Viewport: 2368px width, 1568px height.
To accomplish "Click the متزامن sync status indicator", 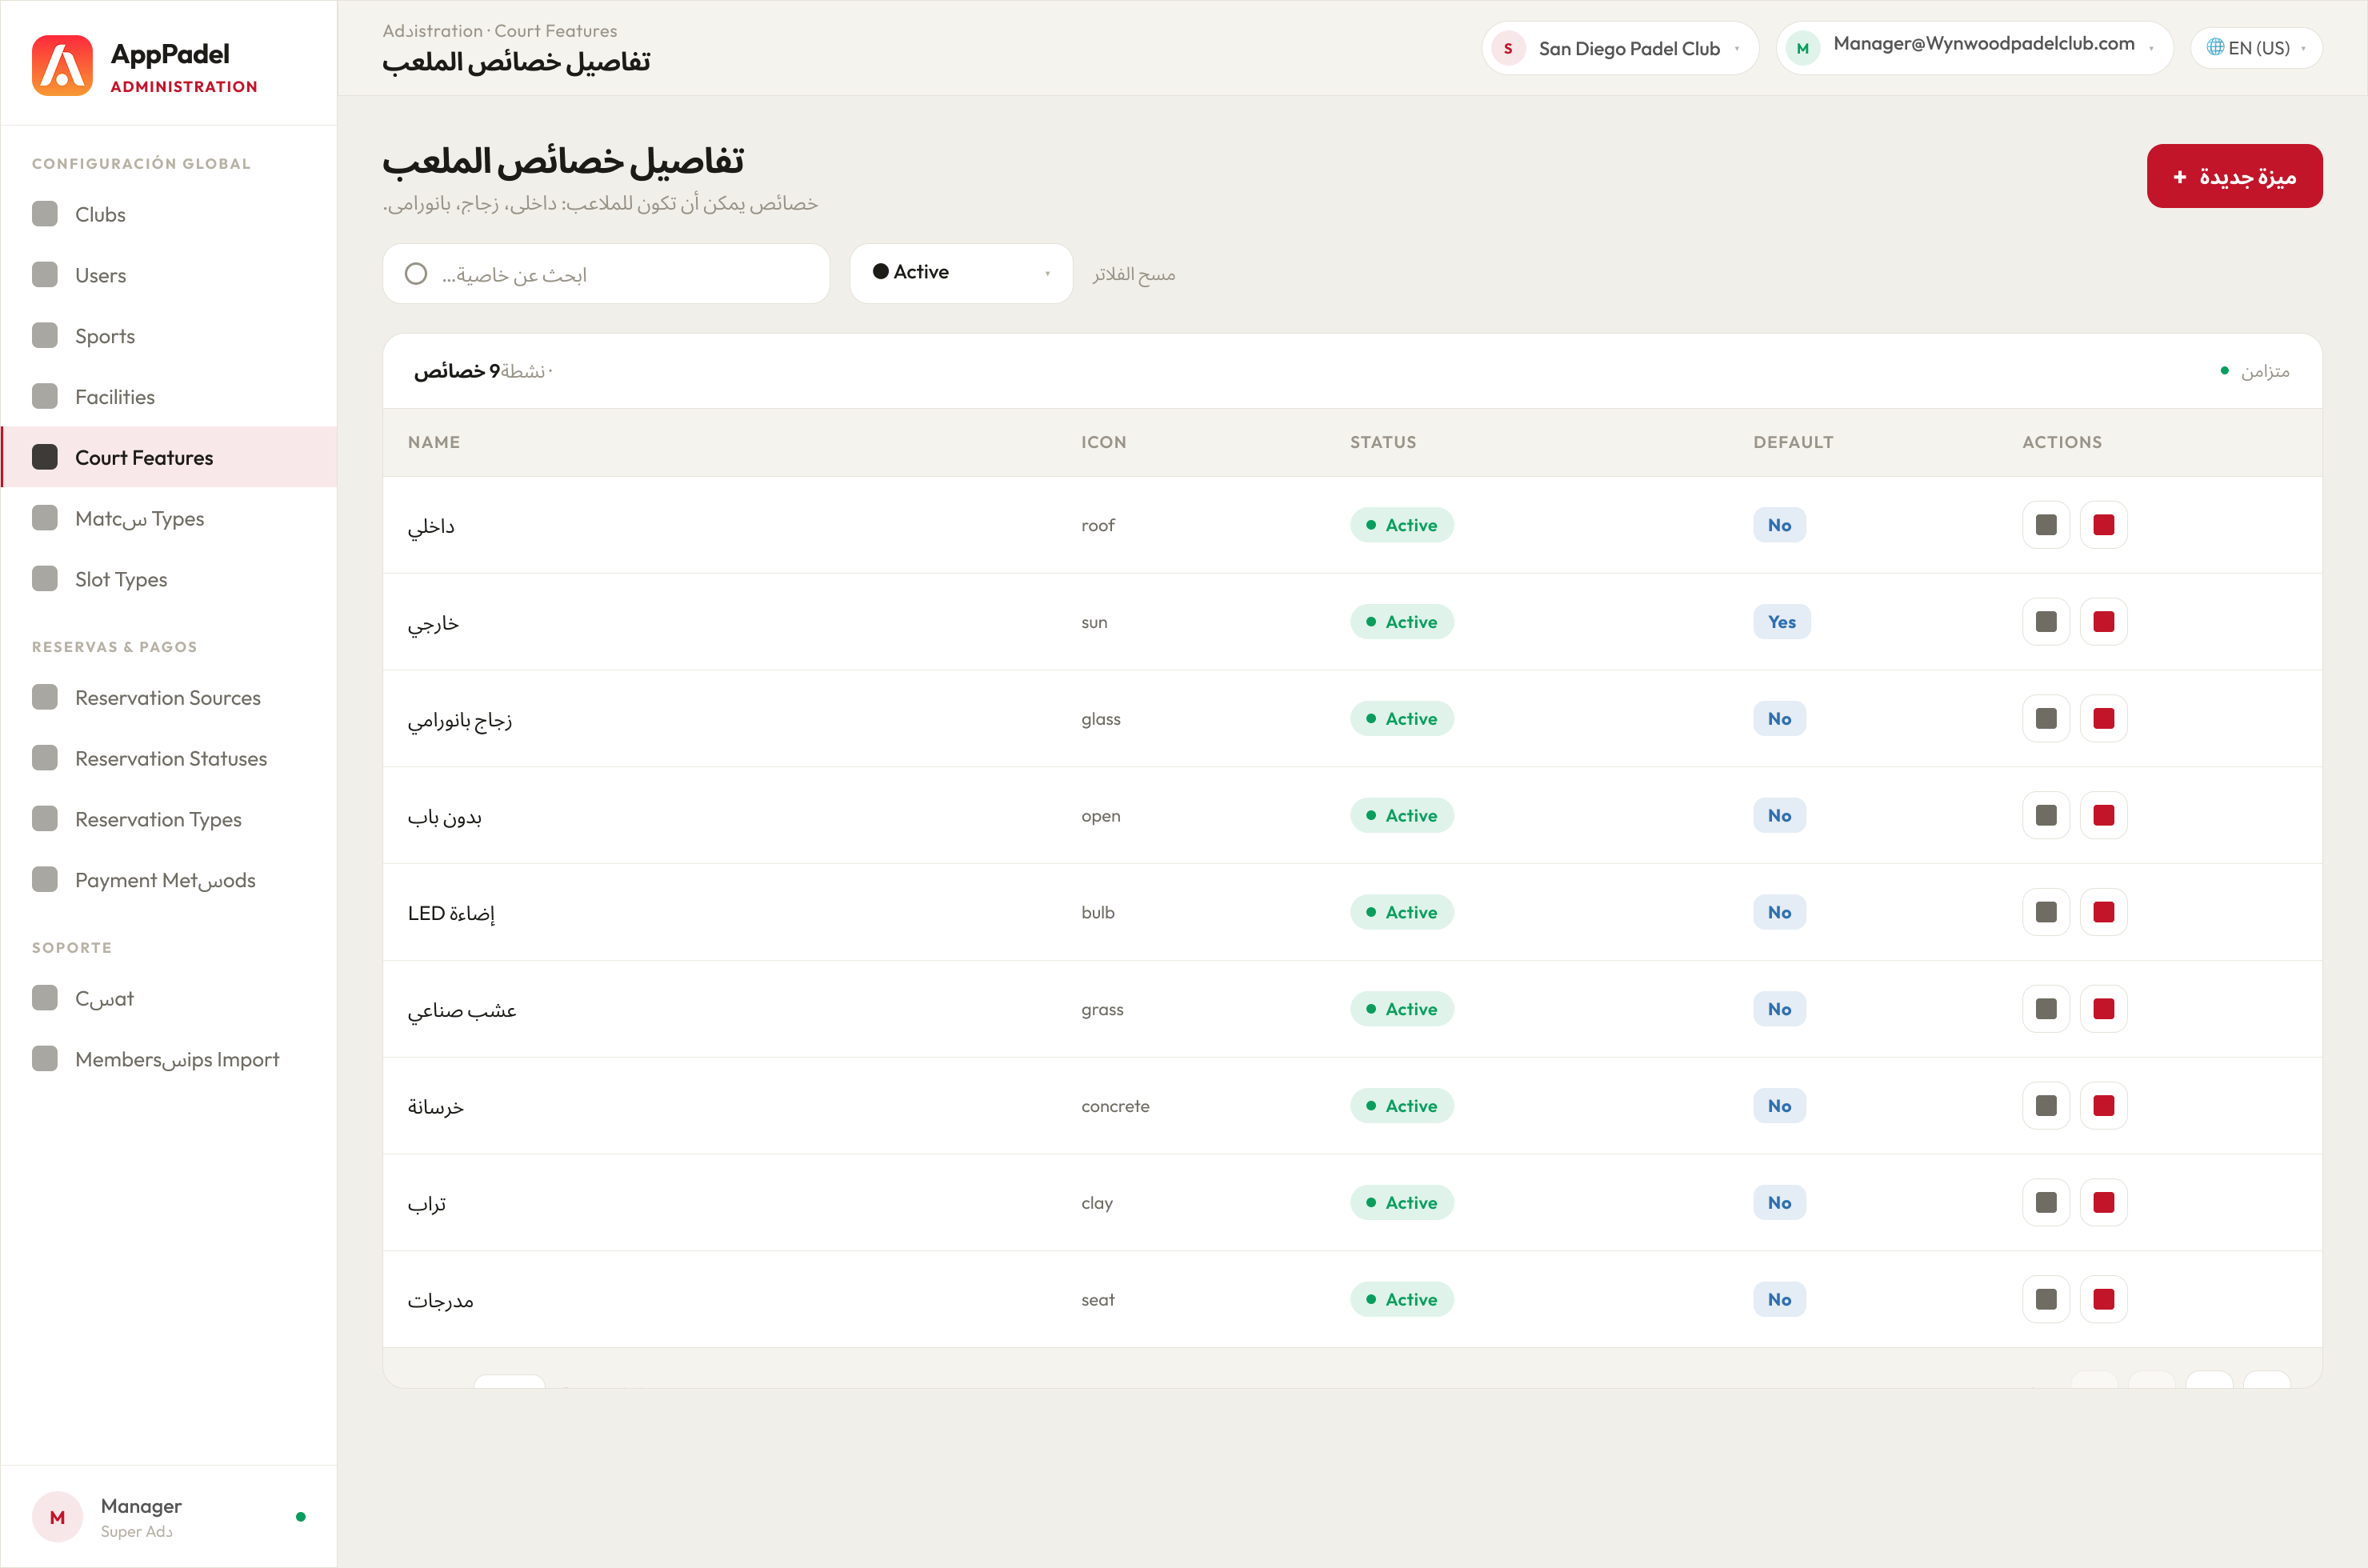I will point(2255,371).
